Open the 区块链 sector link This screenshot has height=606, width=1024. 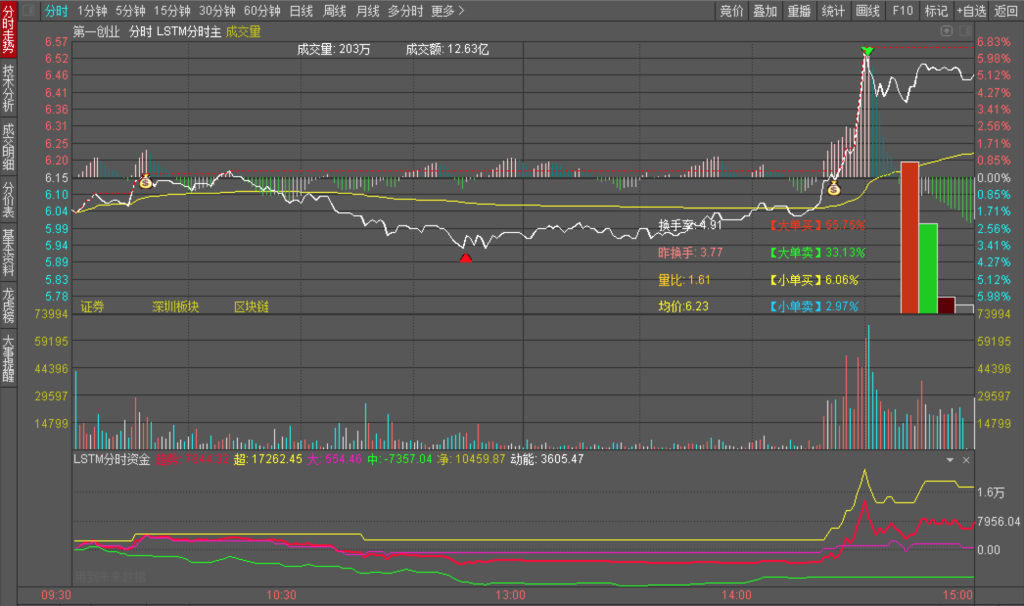[x=251, y=306]
